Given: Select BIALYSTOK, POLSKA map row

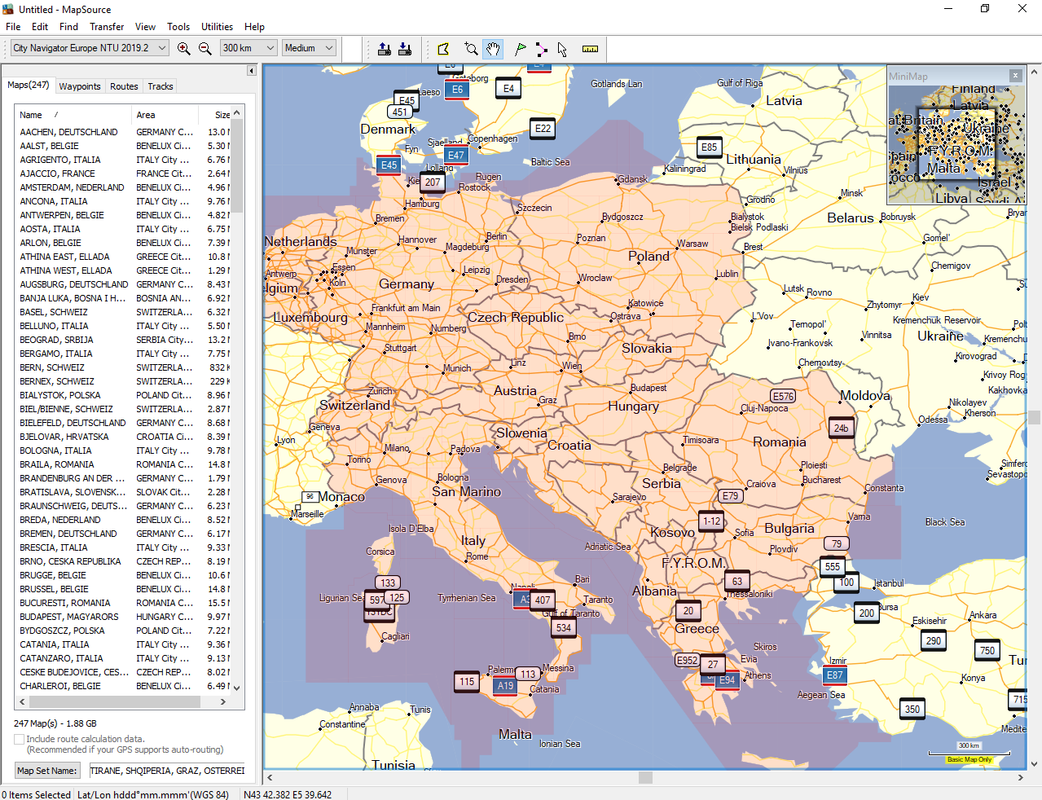Looking at the screenshot, I should click(123, 395).
